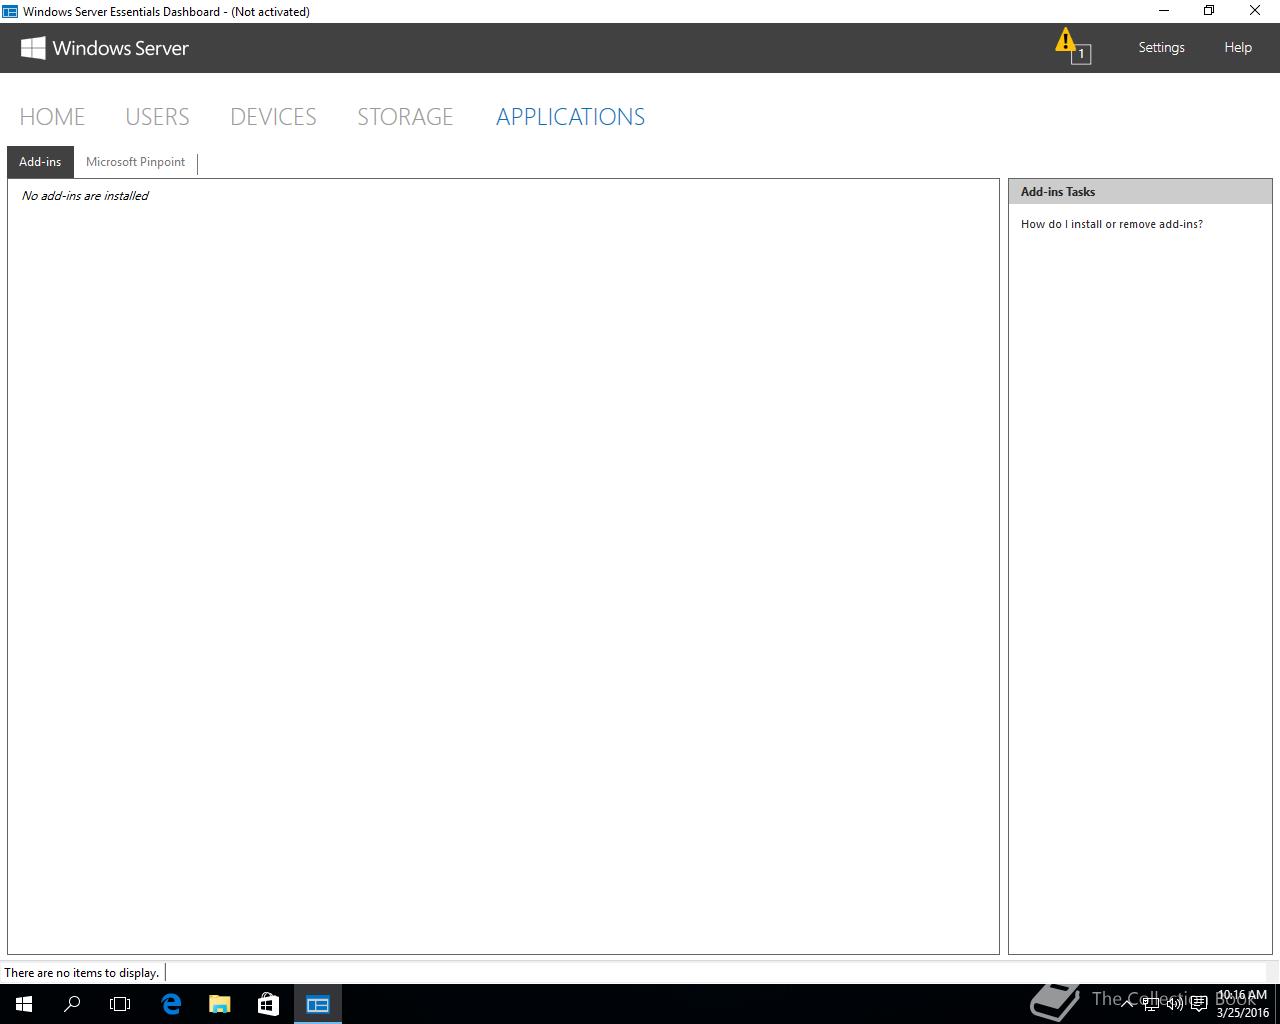Go to the HOME section

pyautogui.click(x=52, y=117)
